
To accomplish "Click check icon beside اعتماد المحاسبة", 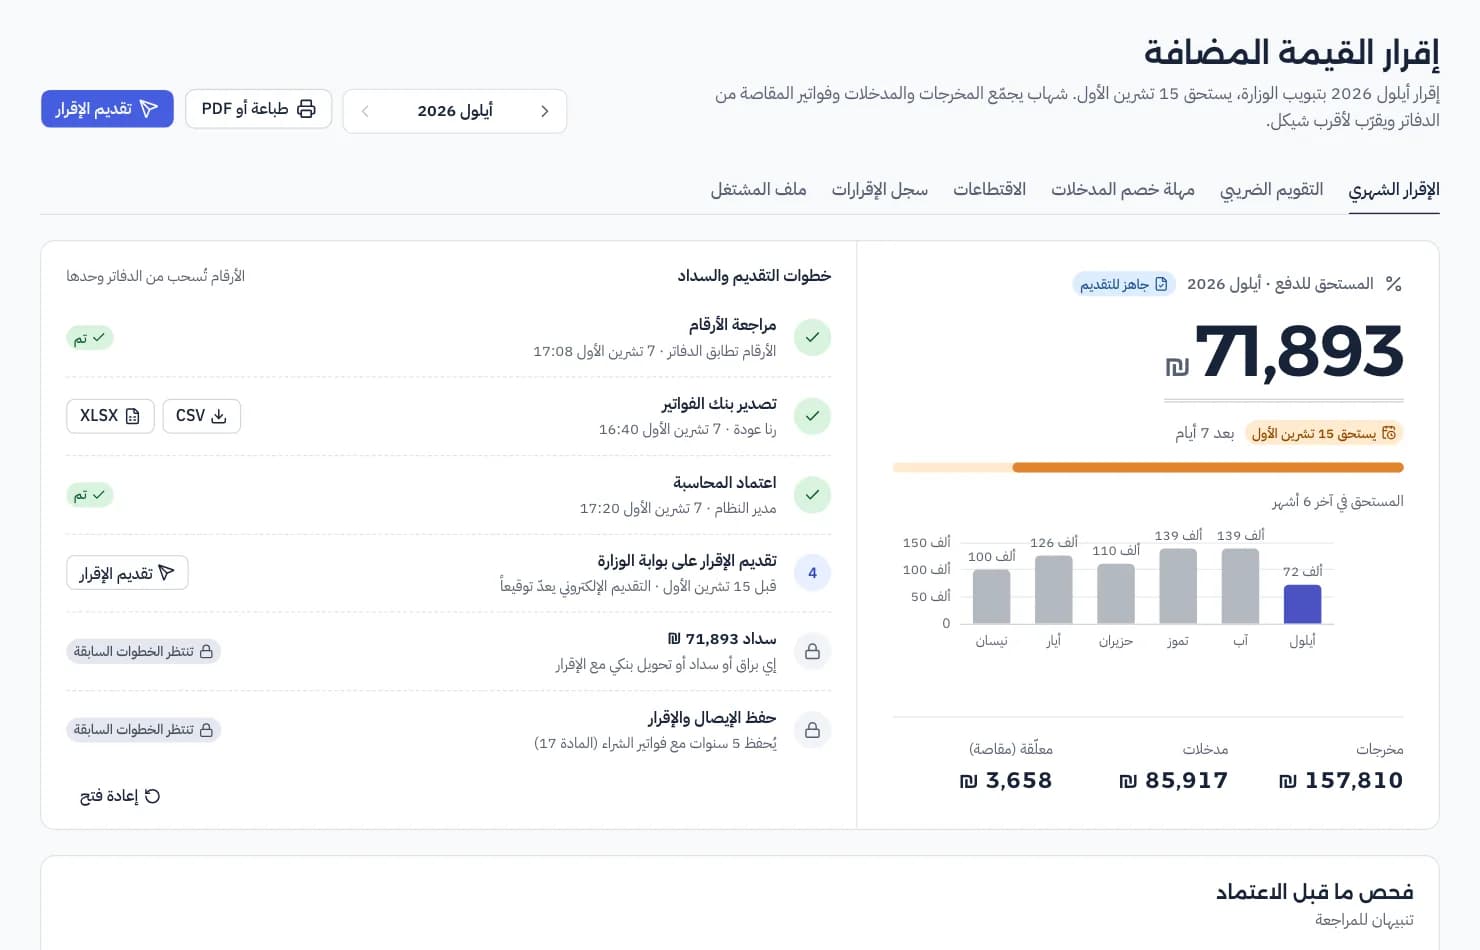I will [x=812, y=494].
